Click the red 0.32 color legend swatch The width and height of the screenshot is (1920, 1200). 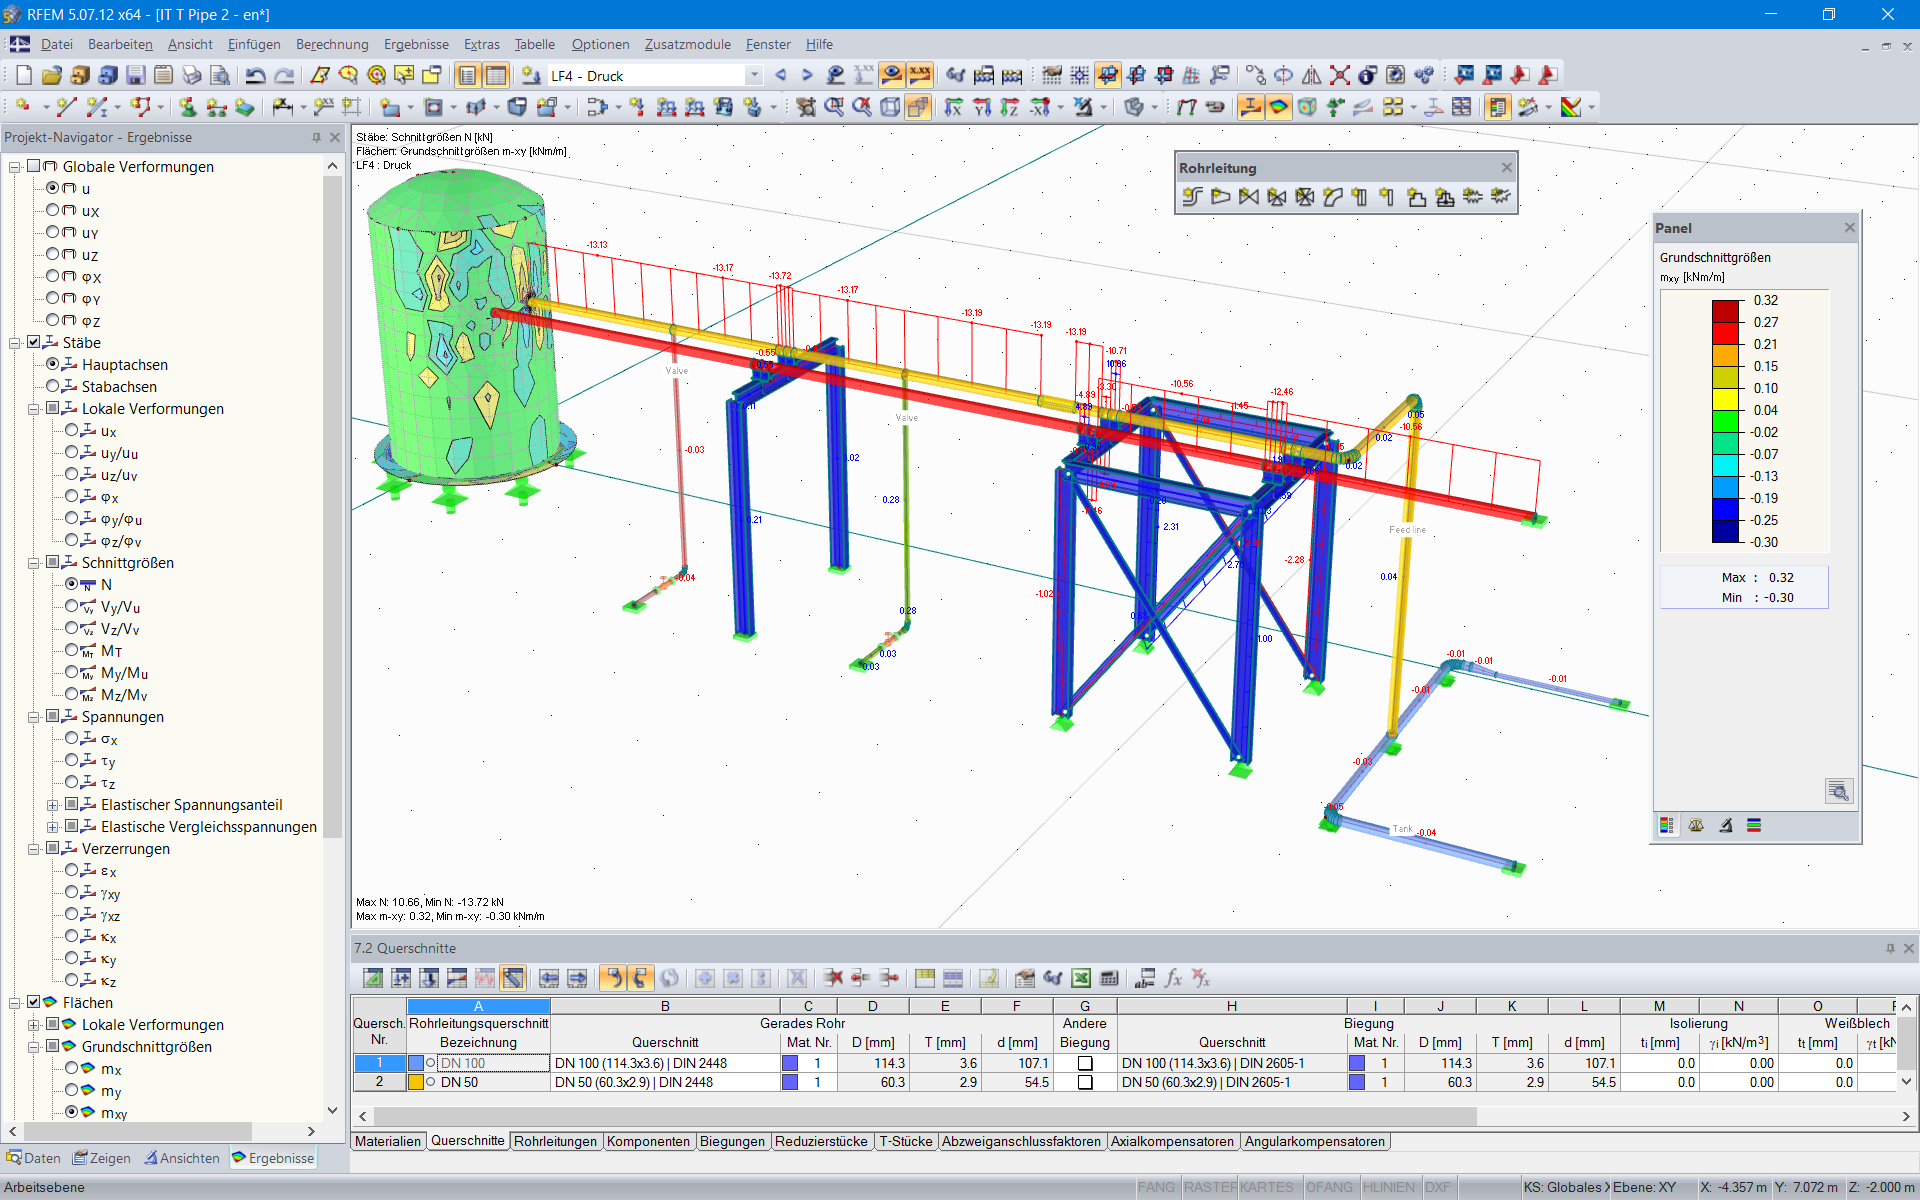click(x=1726, y=310)
